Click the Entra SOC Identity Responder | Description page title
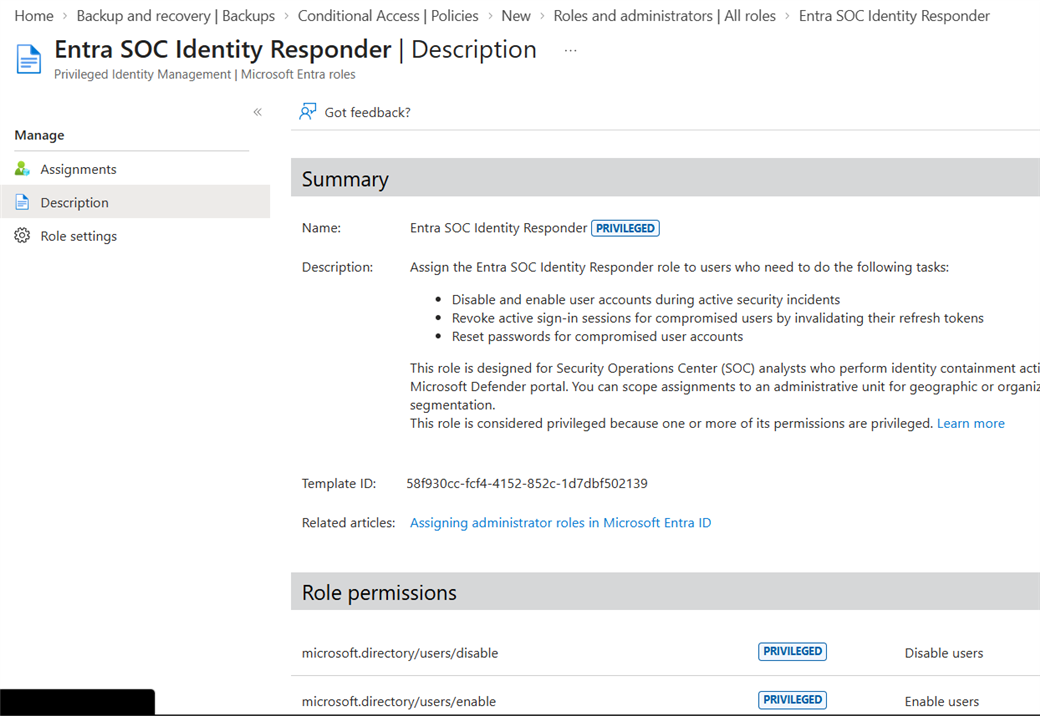This screenshot has width=1040, height=716. click(x=295, y=50)
